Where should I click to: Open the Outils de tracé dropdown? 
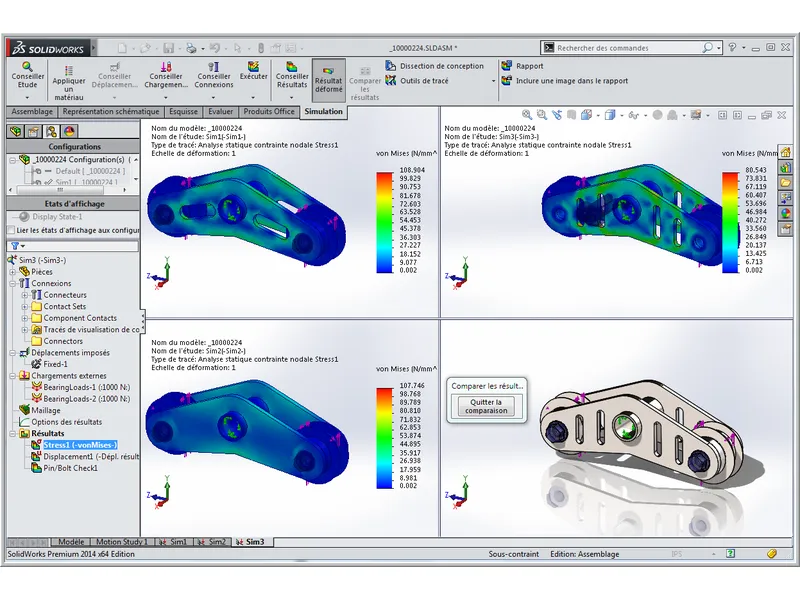tap(493, 81)
